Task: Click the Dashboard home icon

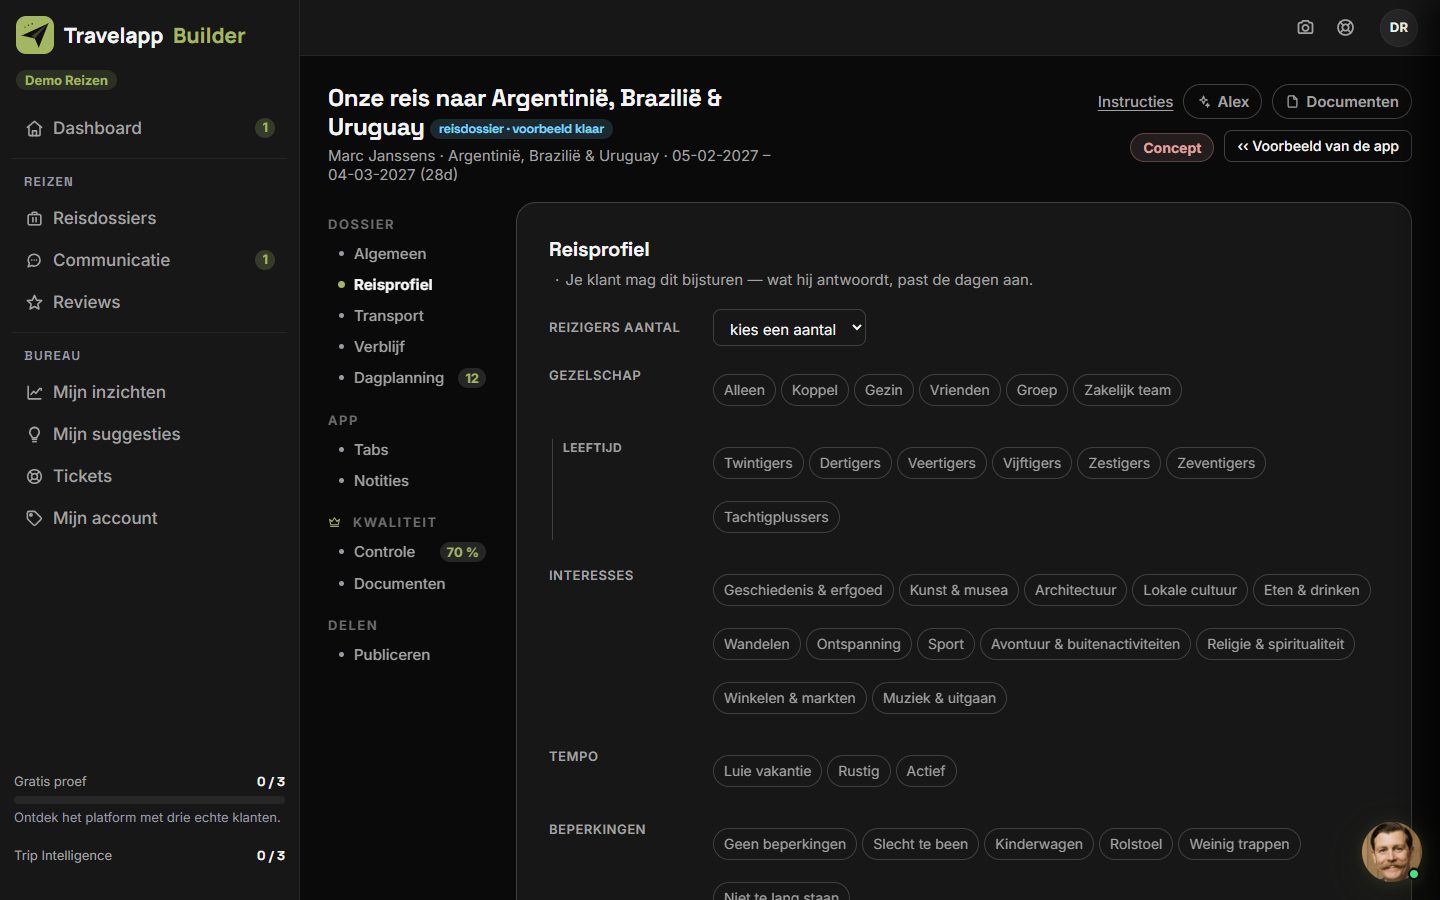Action: click(x=34, y=128)
